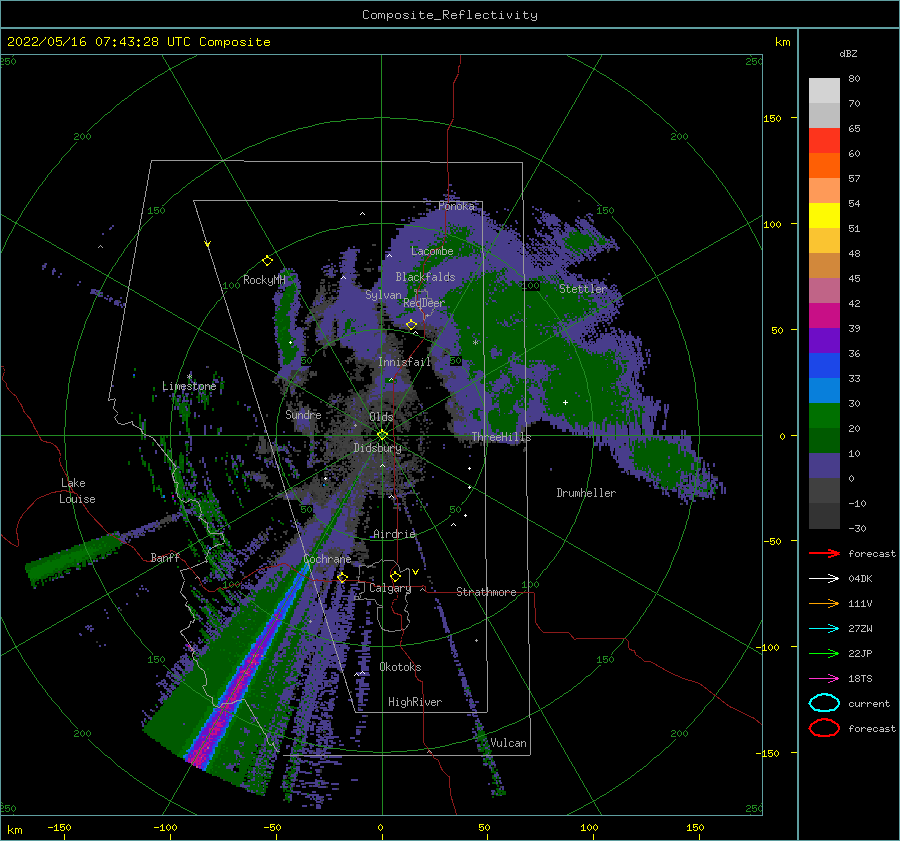Click the yellow diamond radar marker above Didsbury
Viewport: 900px width, 841px height.
[x=382, y=435]
